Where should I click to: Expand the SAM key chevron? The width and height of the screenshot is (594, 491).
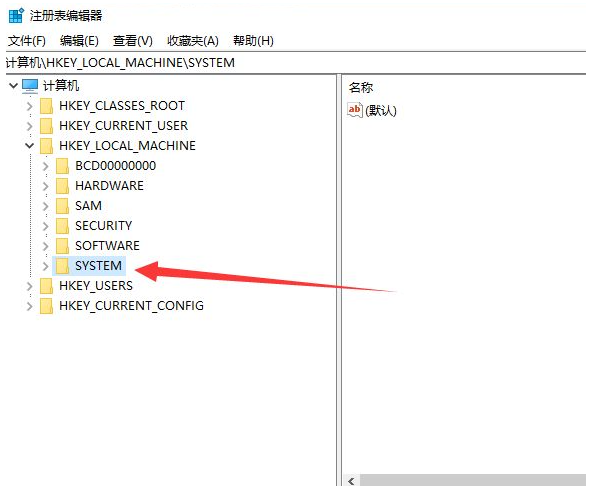coord(45,206)
